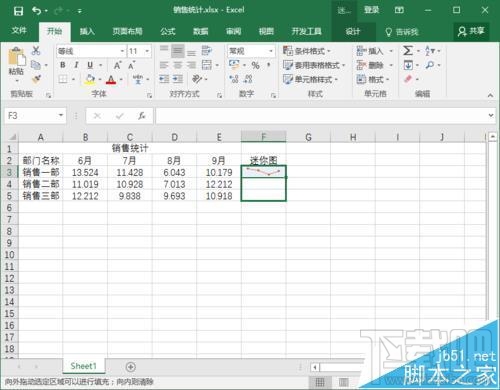Toggle top align in alignment group
Screen dimensions: 500x390
(164, 51)
